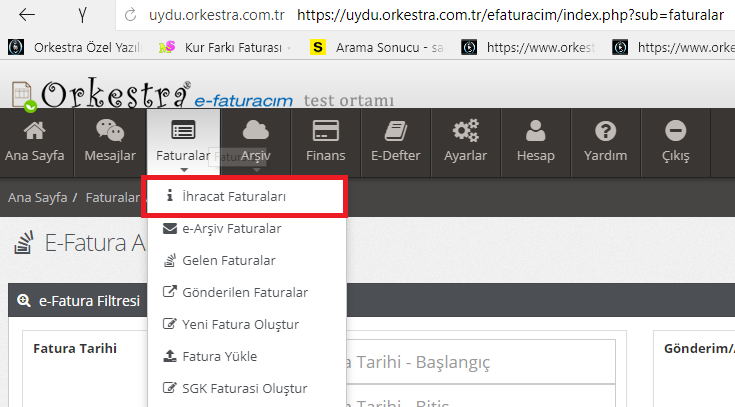Click the Fatura Tarihi label

coord(75,348)
